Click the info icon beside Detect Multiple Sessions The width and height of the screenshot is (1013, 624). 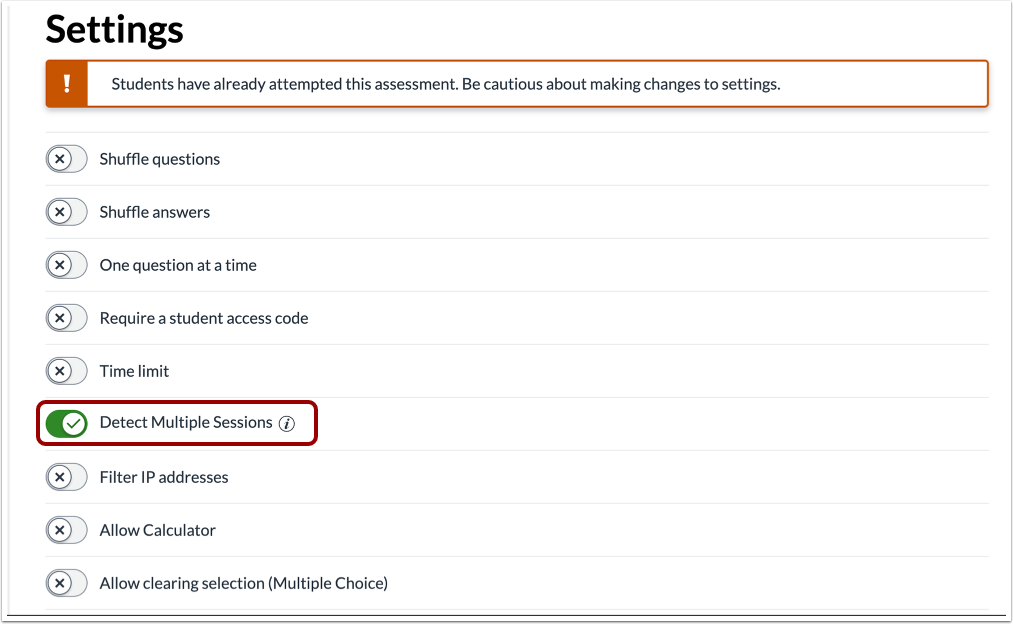coord(289,423)
